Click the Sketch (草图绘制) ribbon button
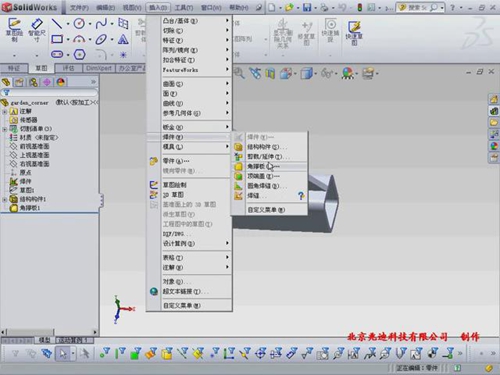Screen dimensions: 500x375 [14, 30]
